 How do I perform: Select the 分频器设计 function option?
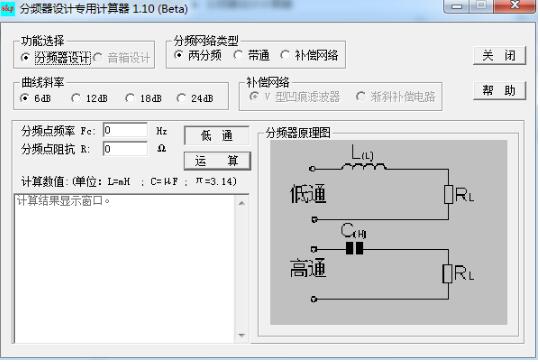(x=56, y=58)
